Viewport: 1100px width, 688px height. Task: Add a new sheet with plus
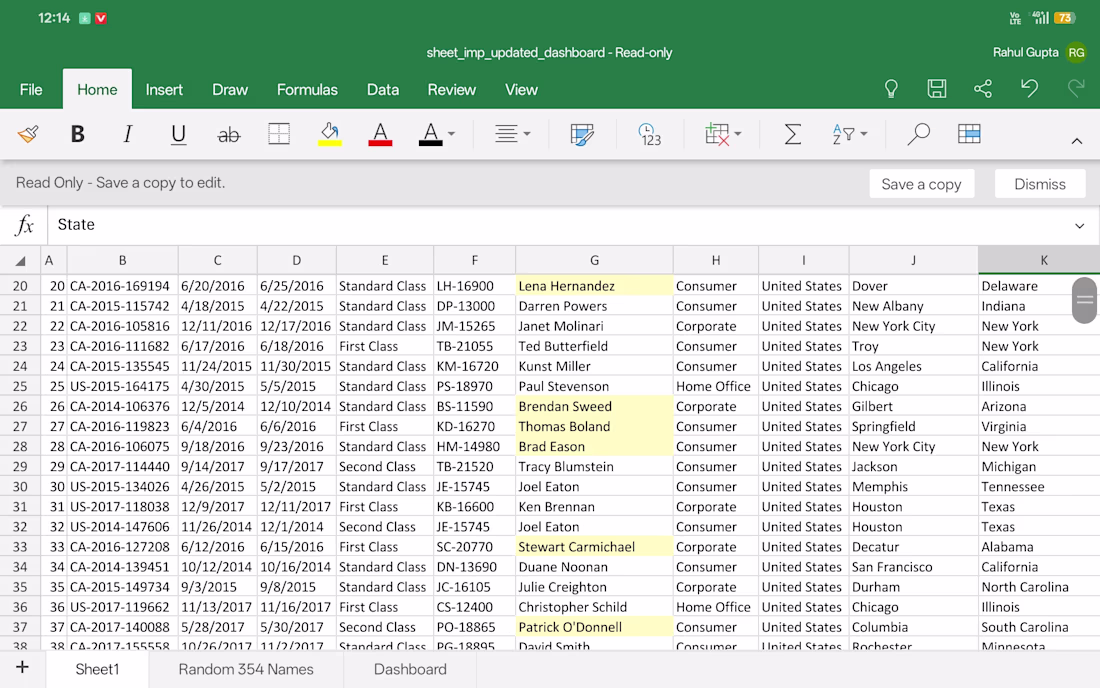[22, 667]
